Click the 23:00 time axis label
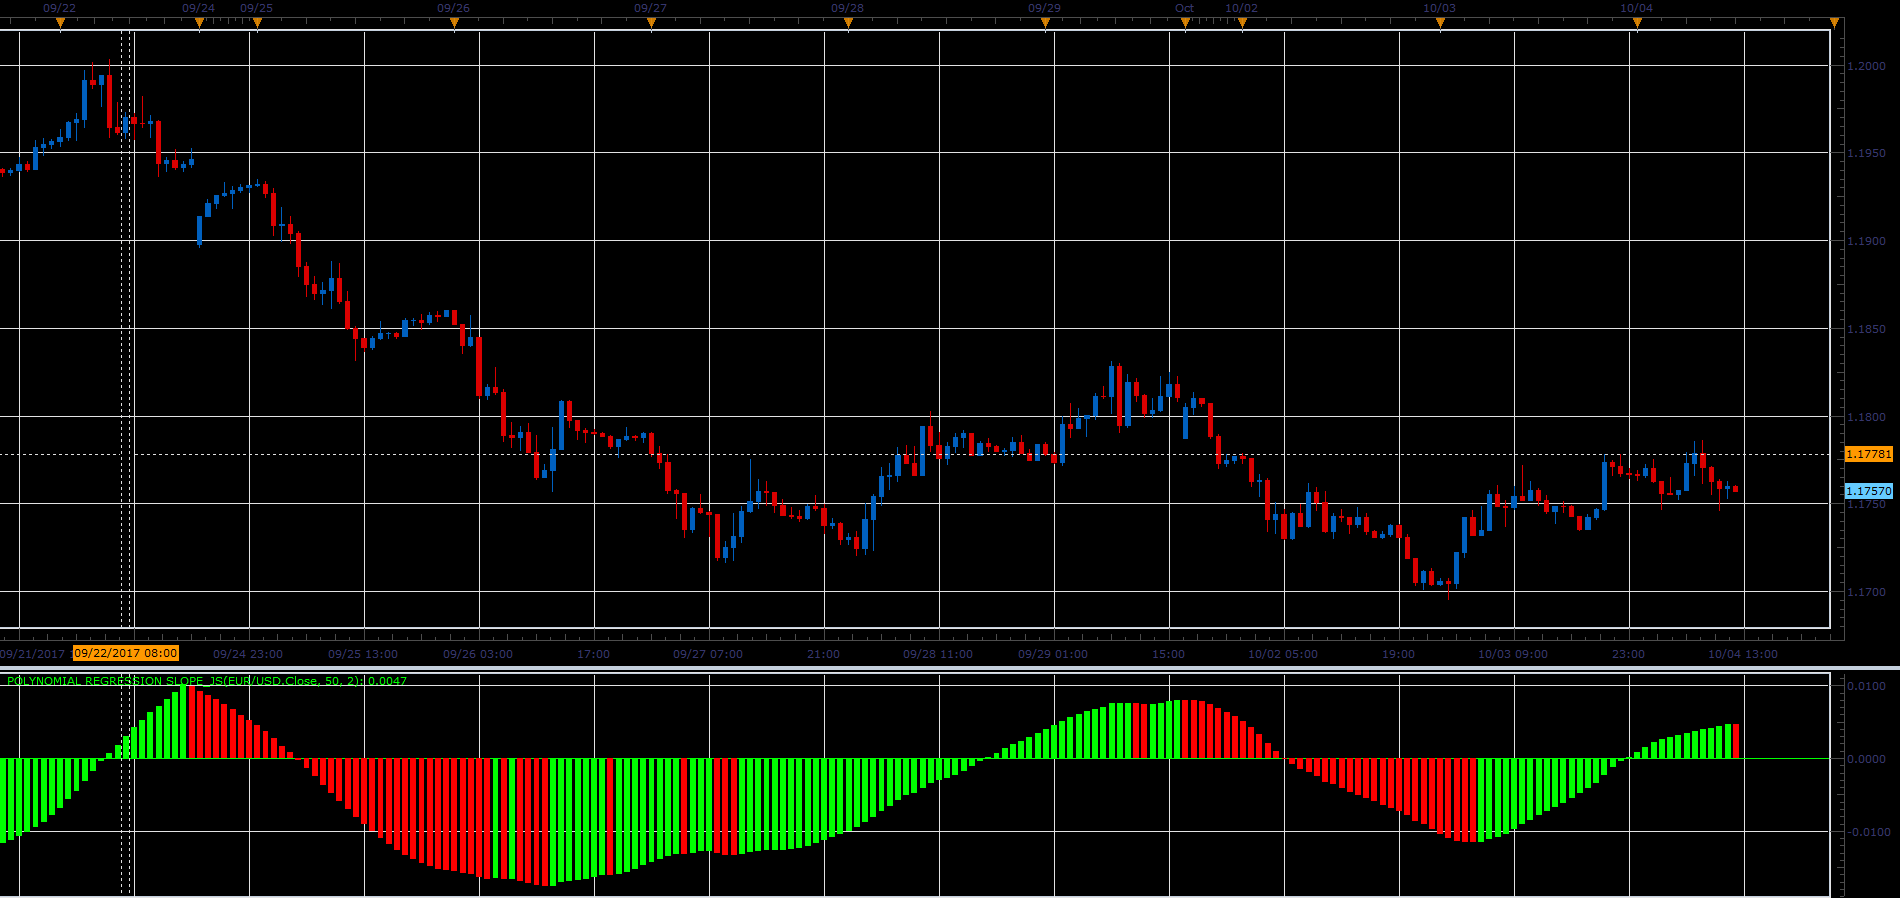Image resolution: width=1900 pixels, height=898 pixels. (x=1628, y=654)
